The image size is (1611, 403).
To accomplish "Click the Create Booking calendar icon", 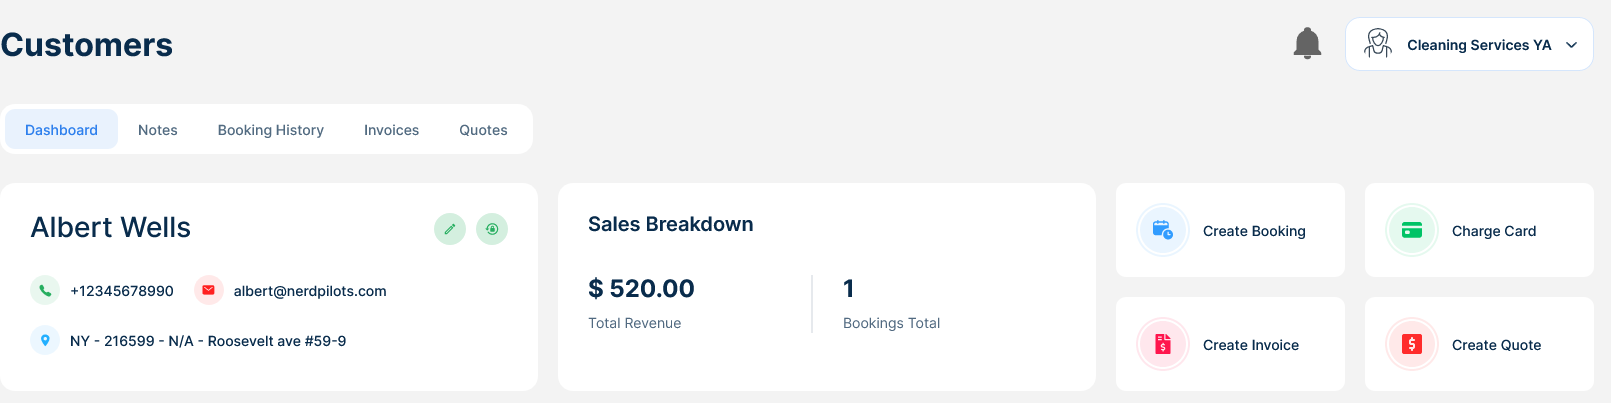I will coord(1163,230).
